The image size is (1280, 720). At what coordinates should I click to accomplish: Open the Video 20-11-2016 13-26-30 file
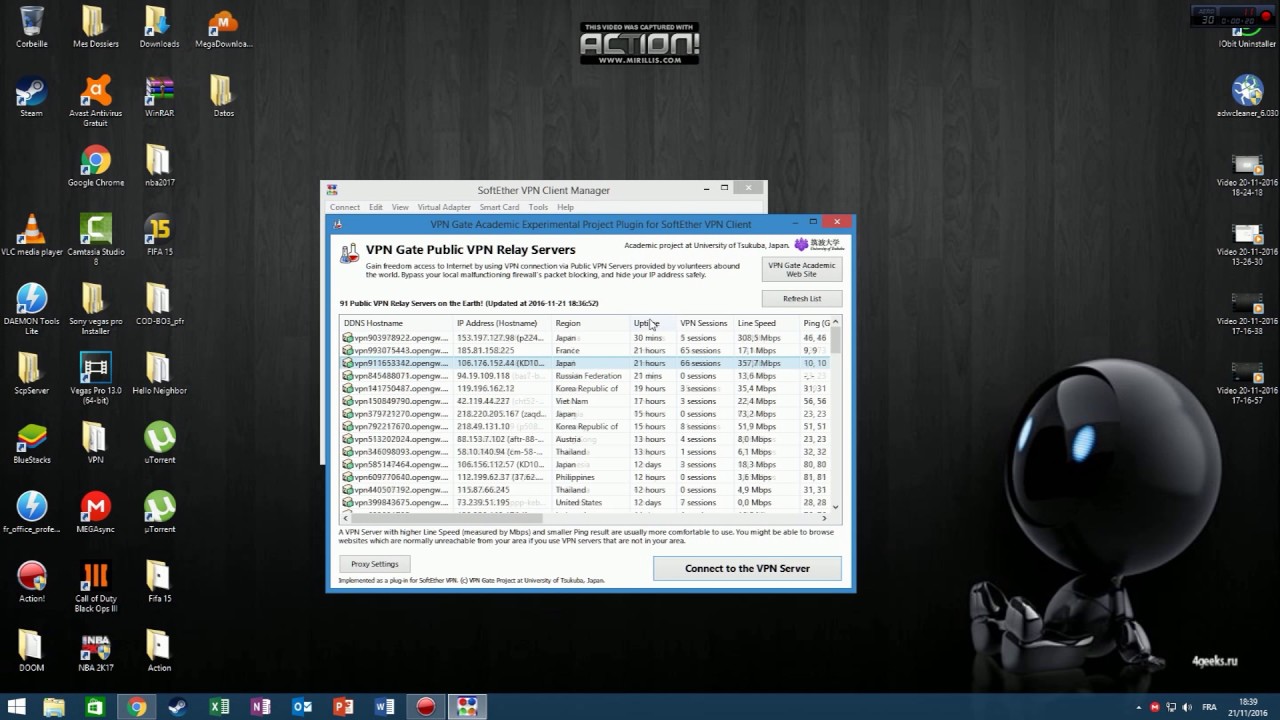[x=1247, y=244]
